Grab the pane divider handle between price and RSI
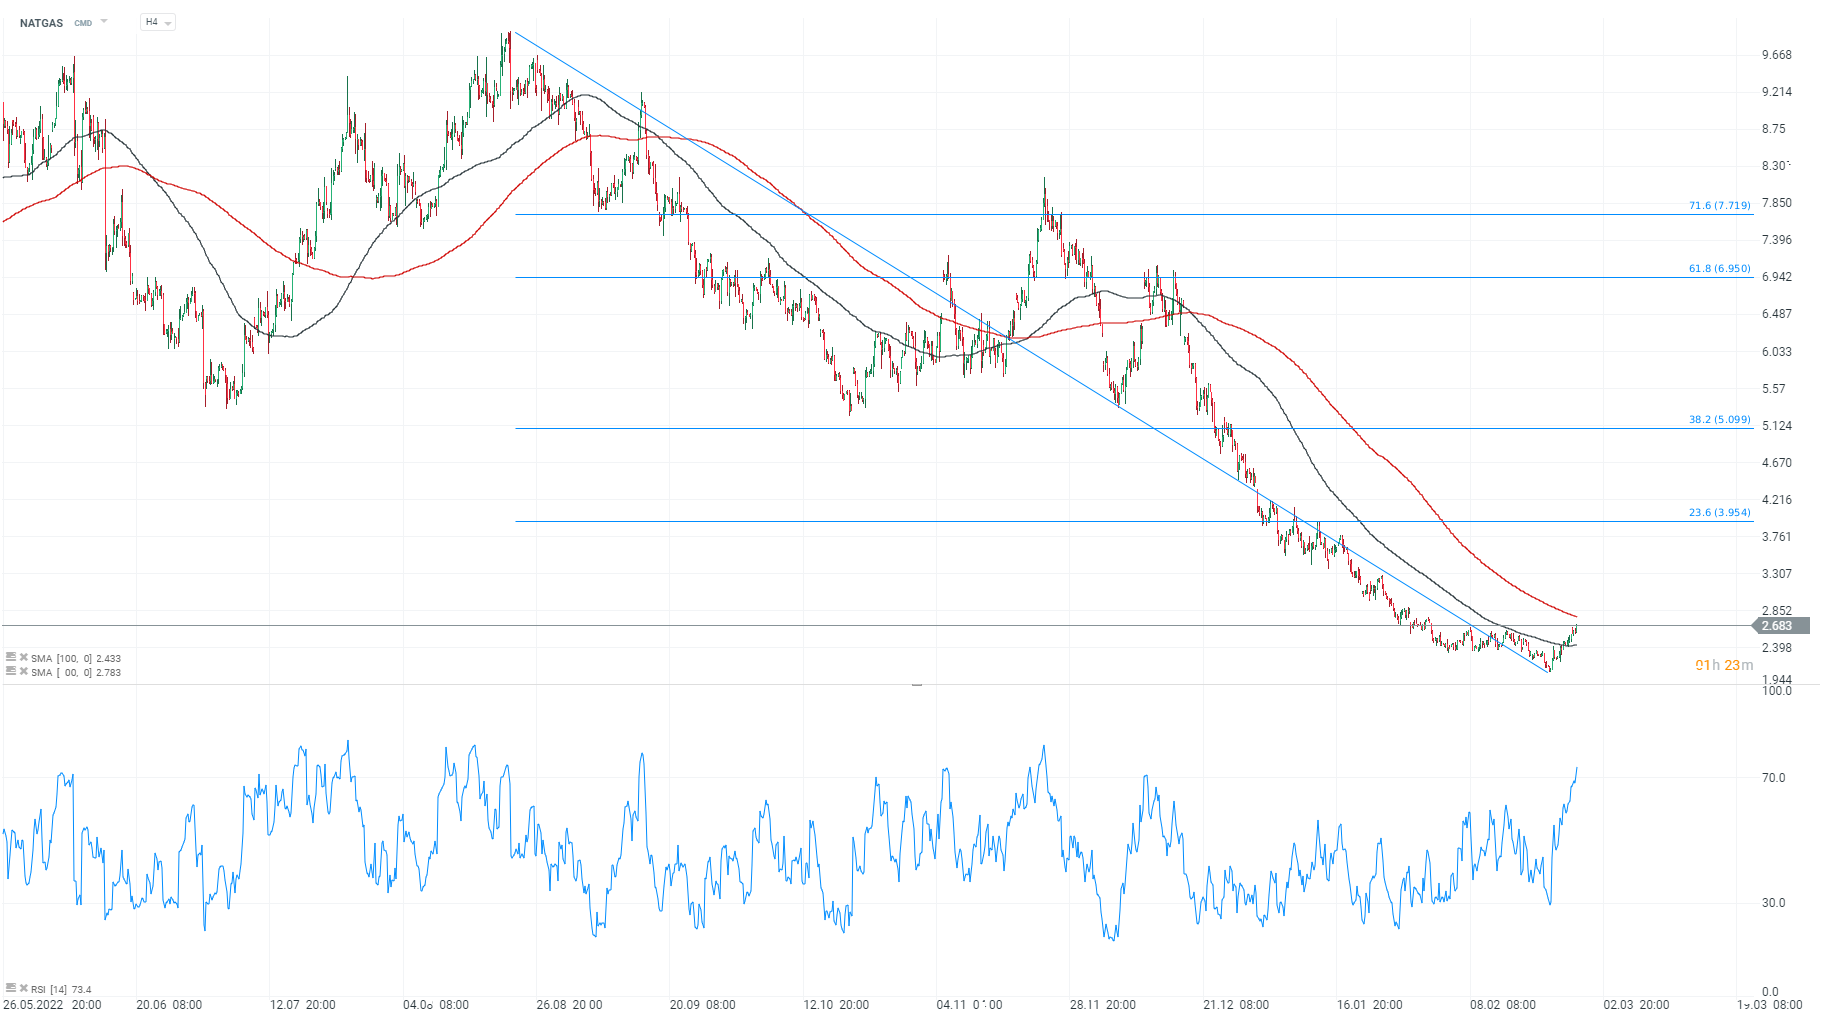The image size is (1822, 1023). 916,685
